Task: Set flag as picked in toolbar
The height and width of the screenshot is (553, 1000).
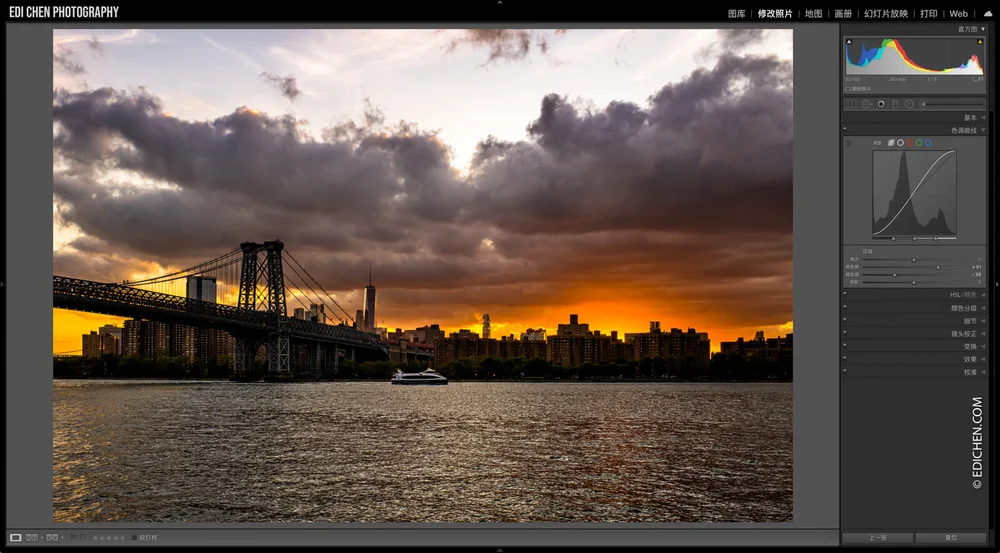Action: [73, 537]
